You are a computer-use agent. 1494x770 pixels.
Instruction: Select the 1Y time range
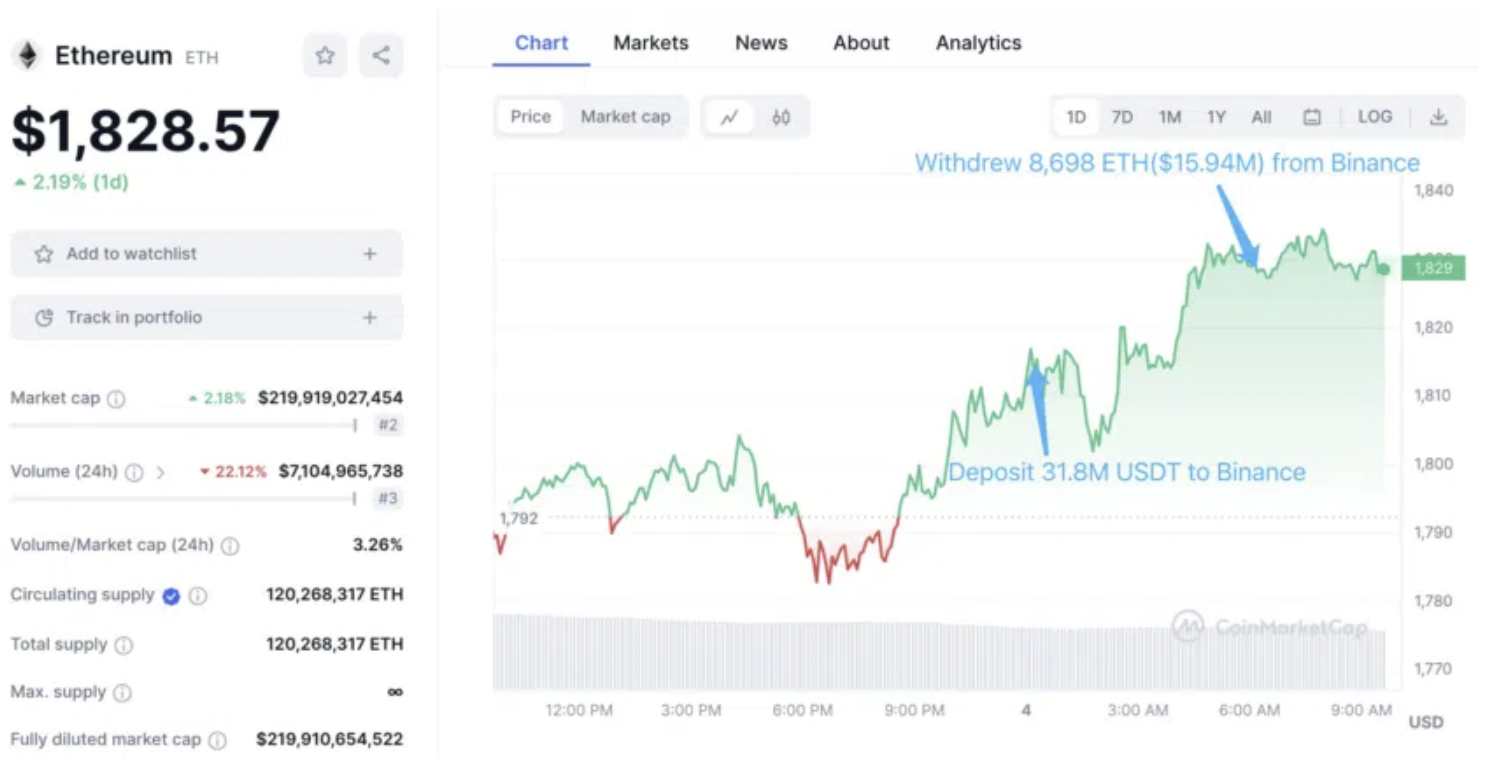tap(1216, 117)
